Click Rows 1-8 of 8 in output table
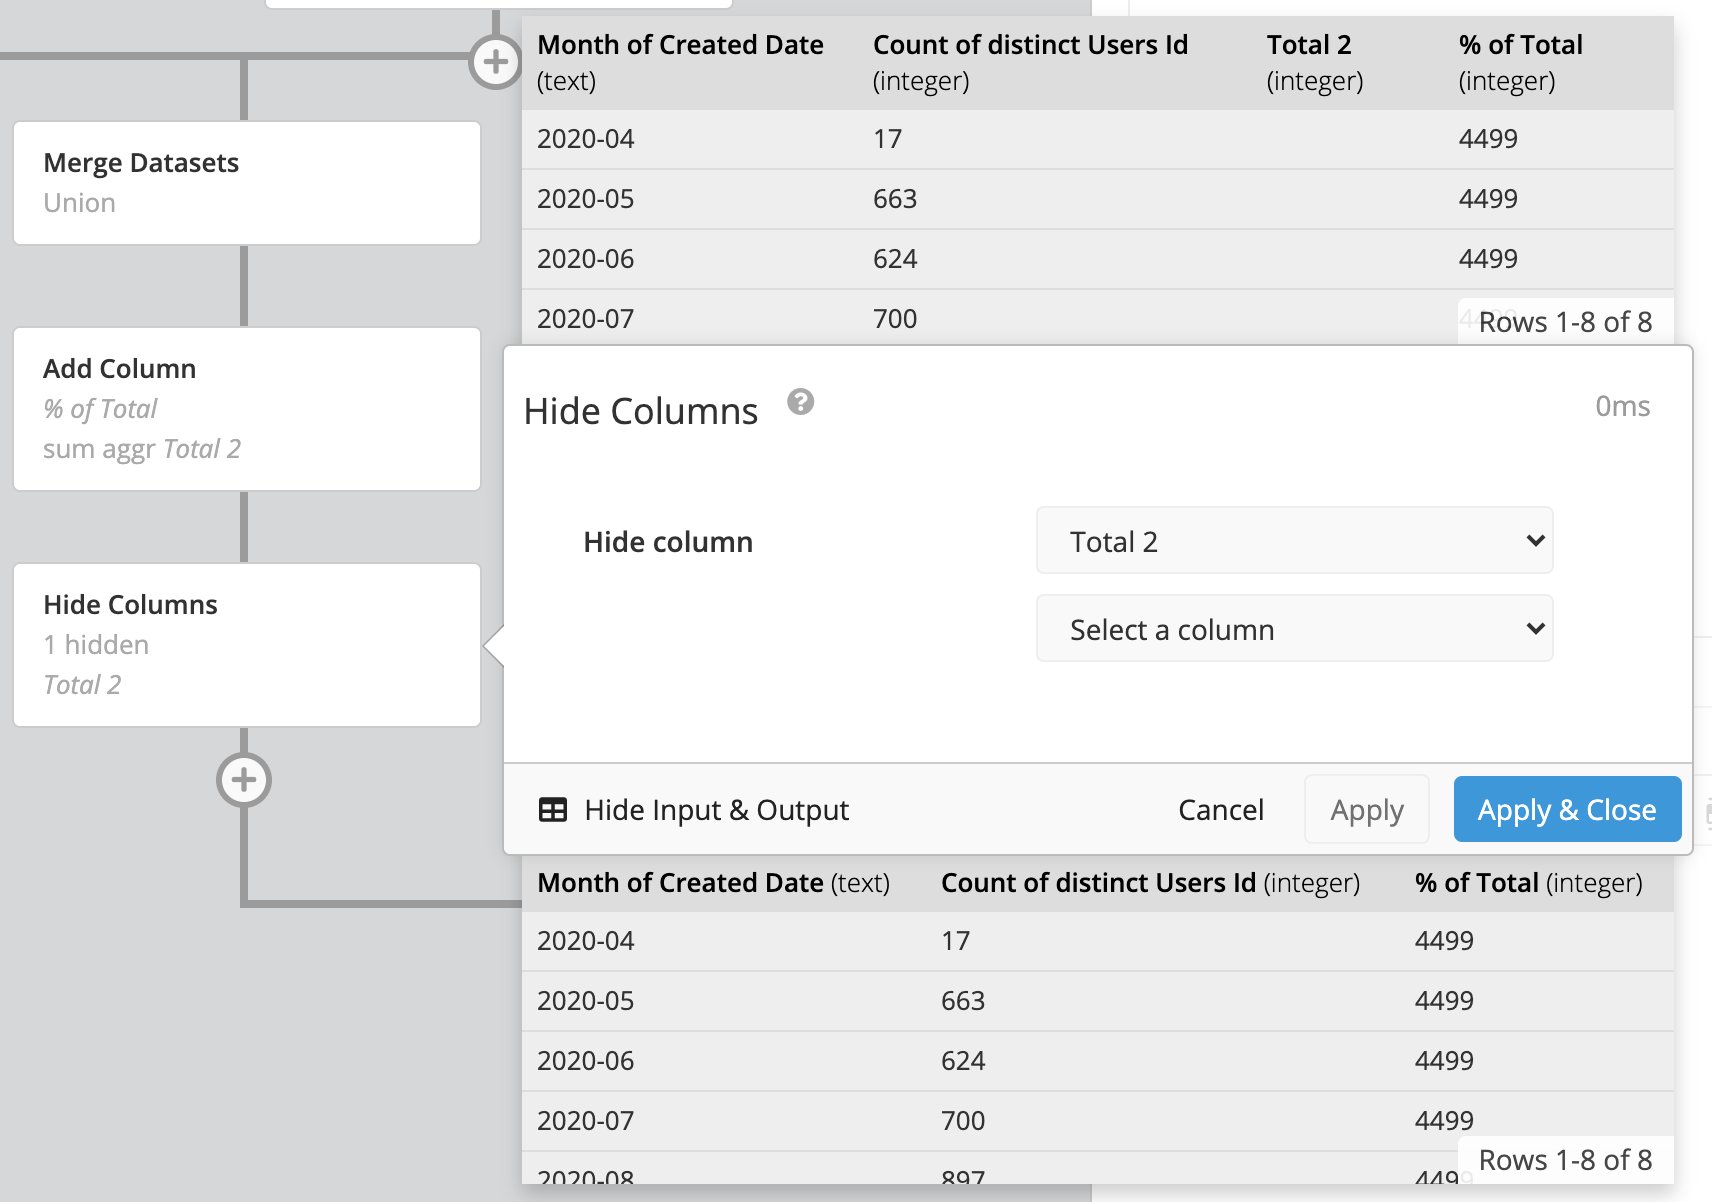 1565,1160
